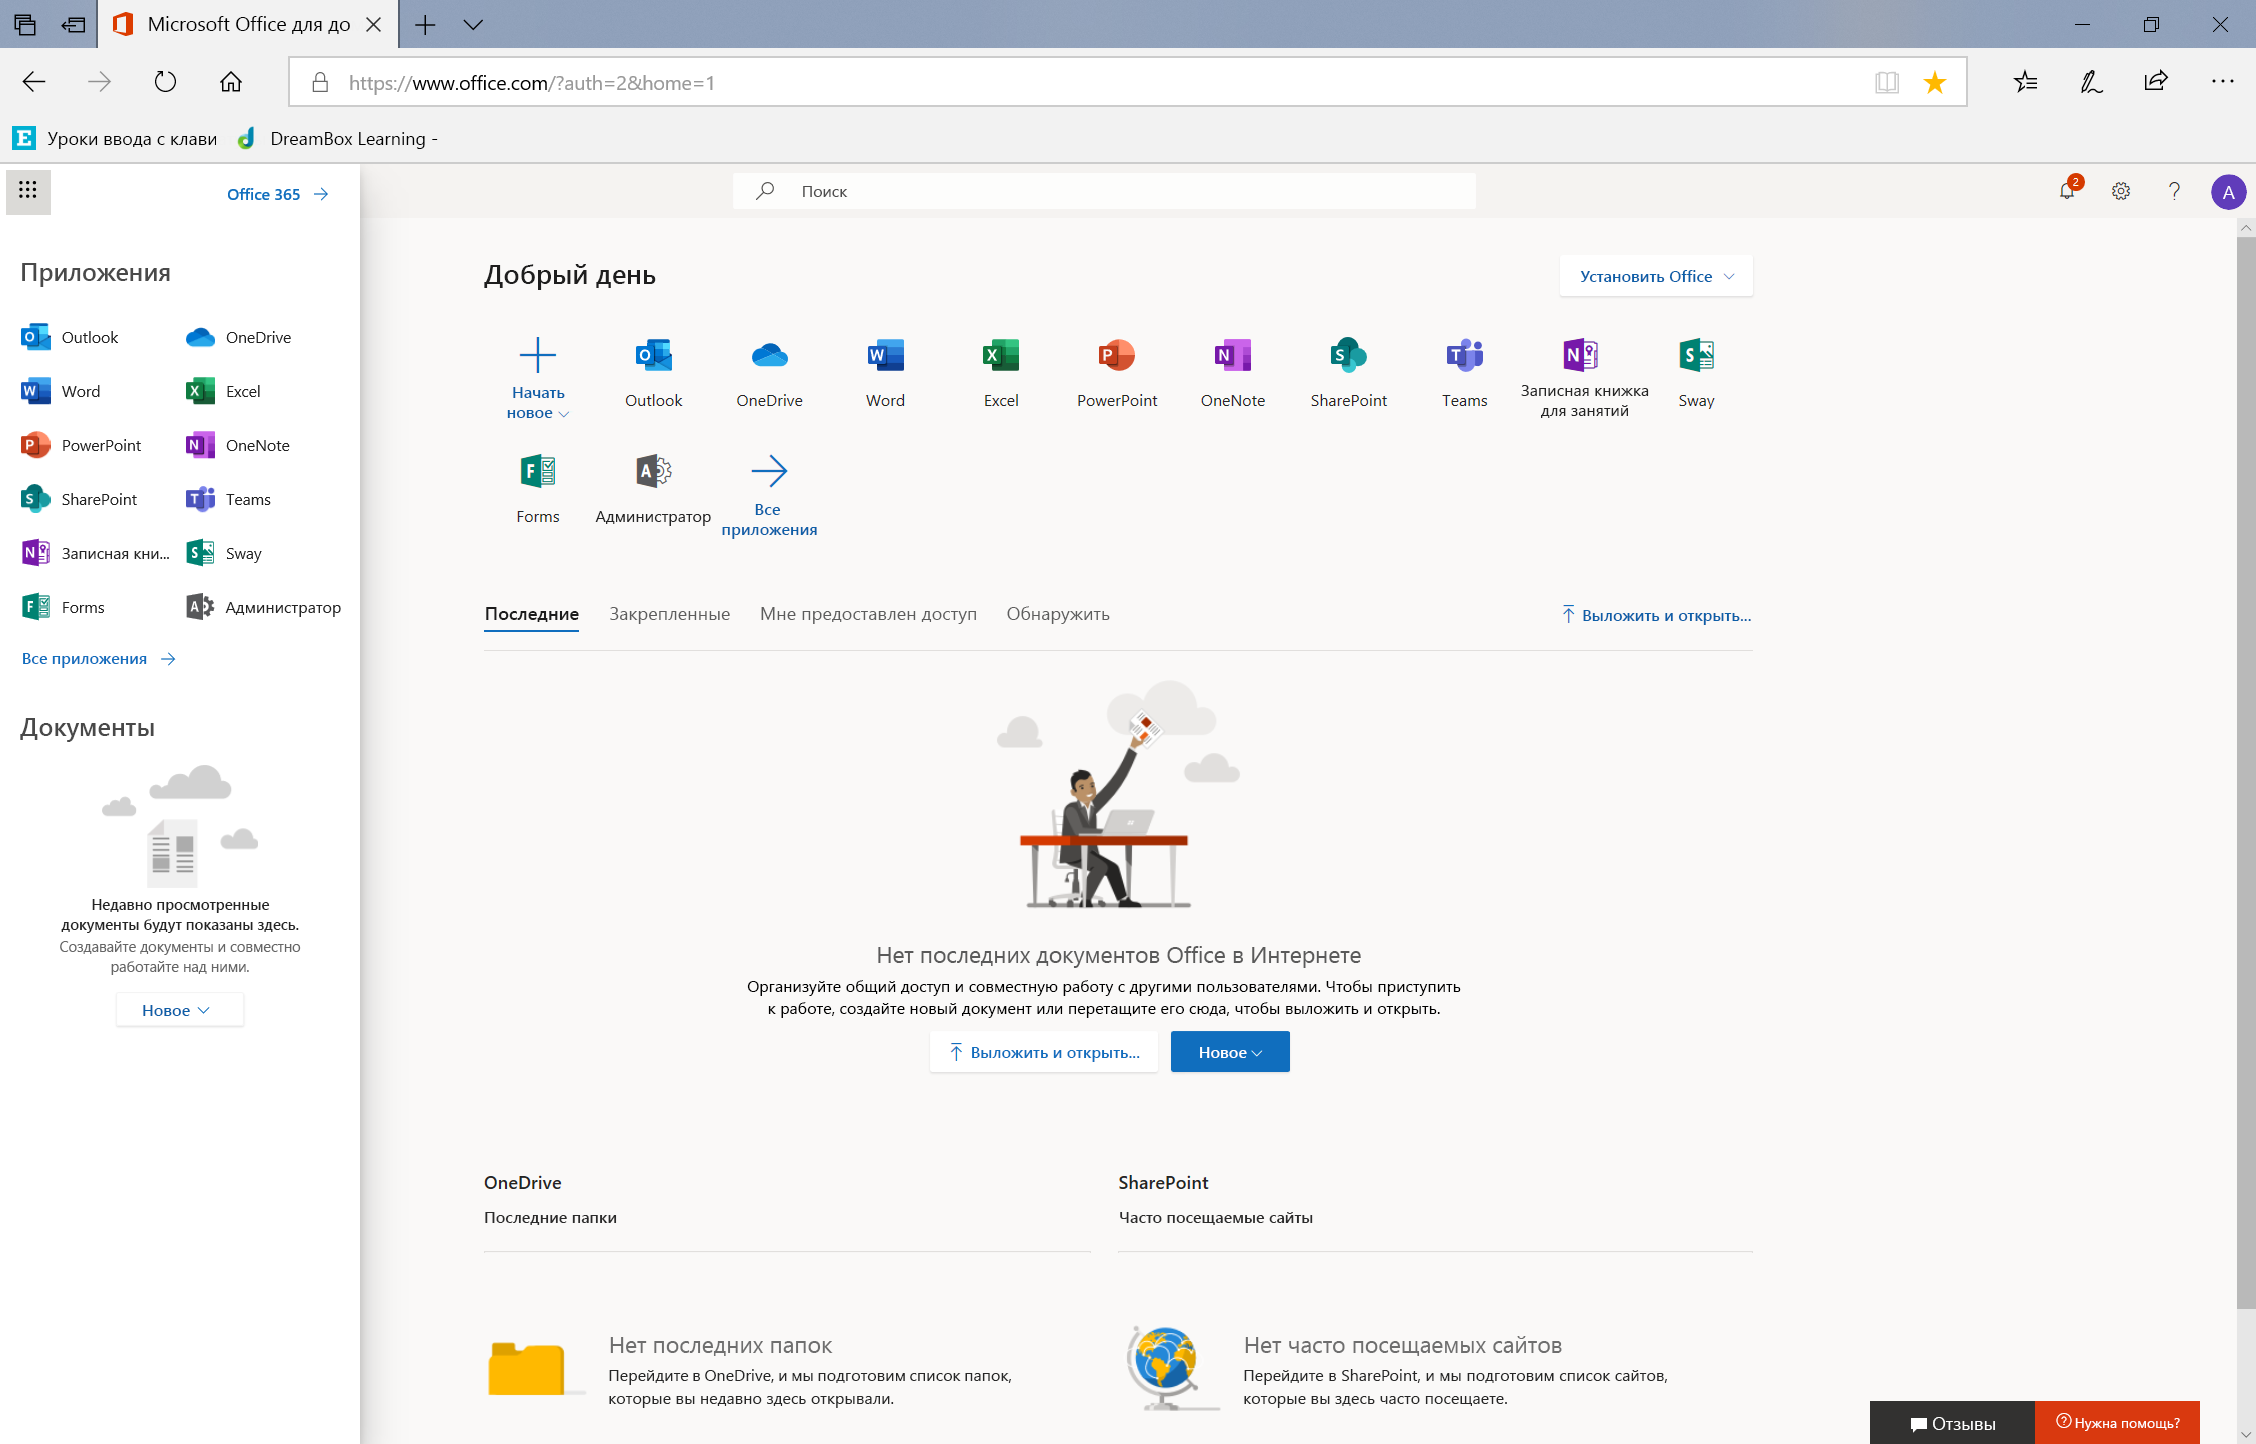Expand the 'Установить Office' dropdown
Image resolution: width=2256 pixels, height=1444 pixels.
1656,275
